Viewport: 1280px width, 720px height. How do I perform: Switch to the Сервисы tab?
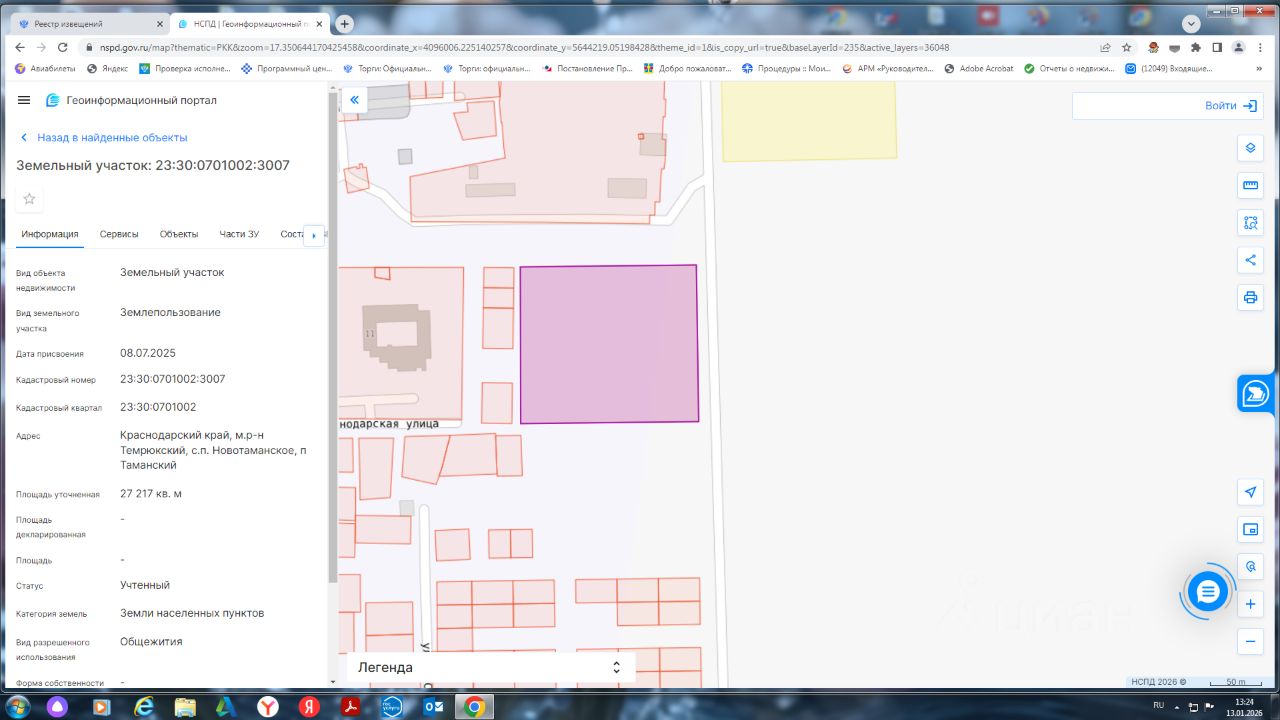(x=119, y=234)
